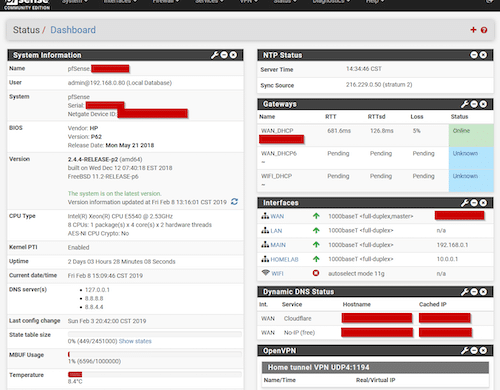500x390 pixels.
Task: Click the State table size progress bar
Action: [155, 334]
